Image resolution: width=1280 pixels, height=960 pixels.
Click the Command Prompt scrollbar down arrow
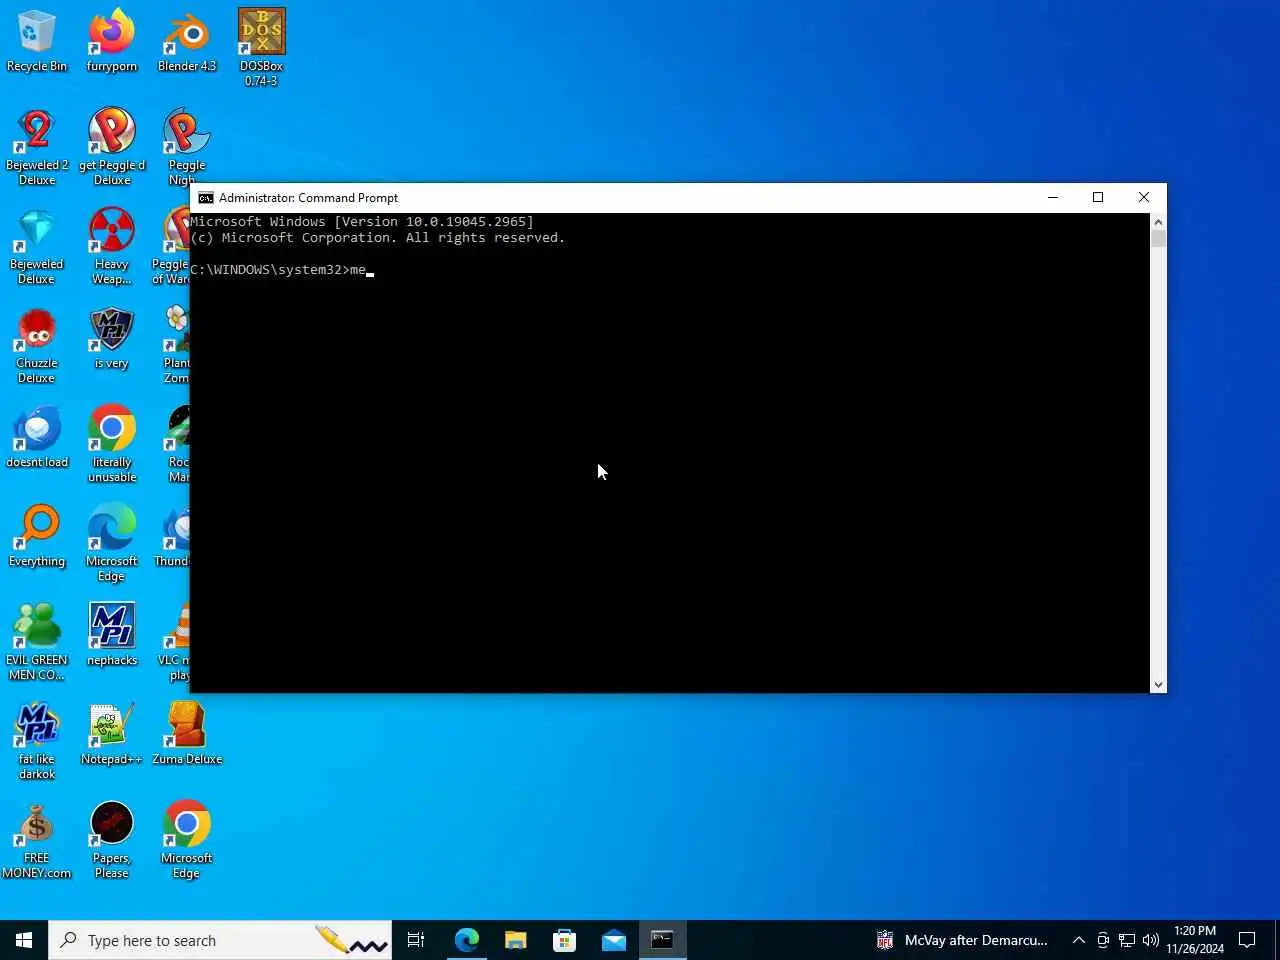pos(1158,685)
